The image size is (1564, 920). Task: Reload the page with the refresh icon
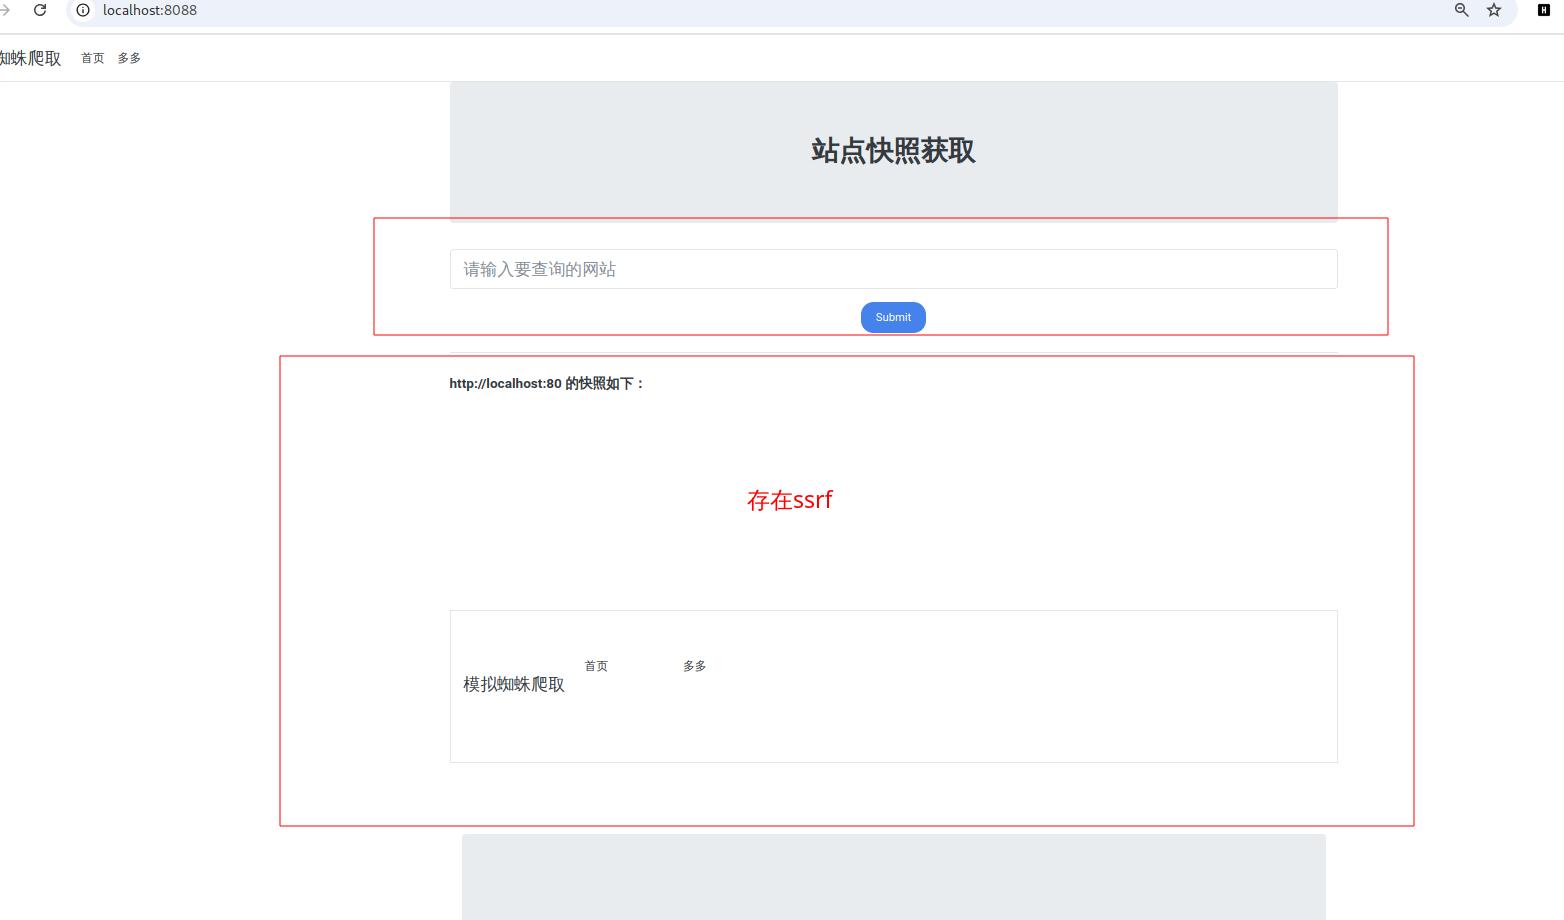pyautogui.click(x=40, y=10)
